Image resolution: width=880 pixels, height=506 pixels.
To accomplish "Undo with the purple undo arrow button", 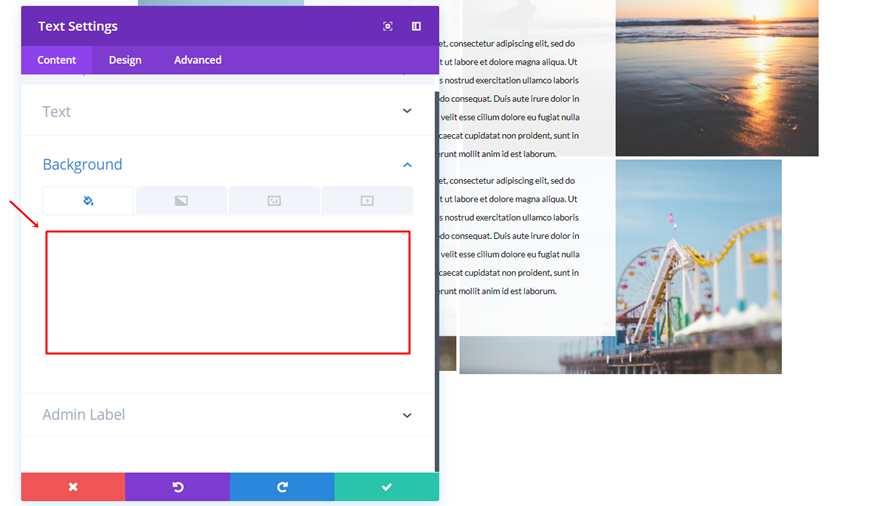I will (177, 487).
